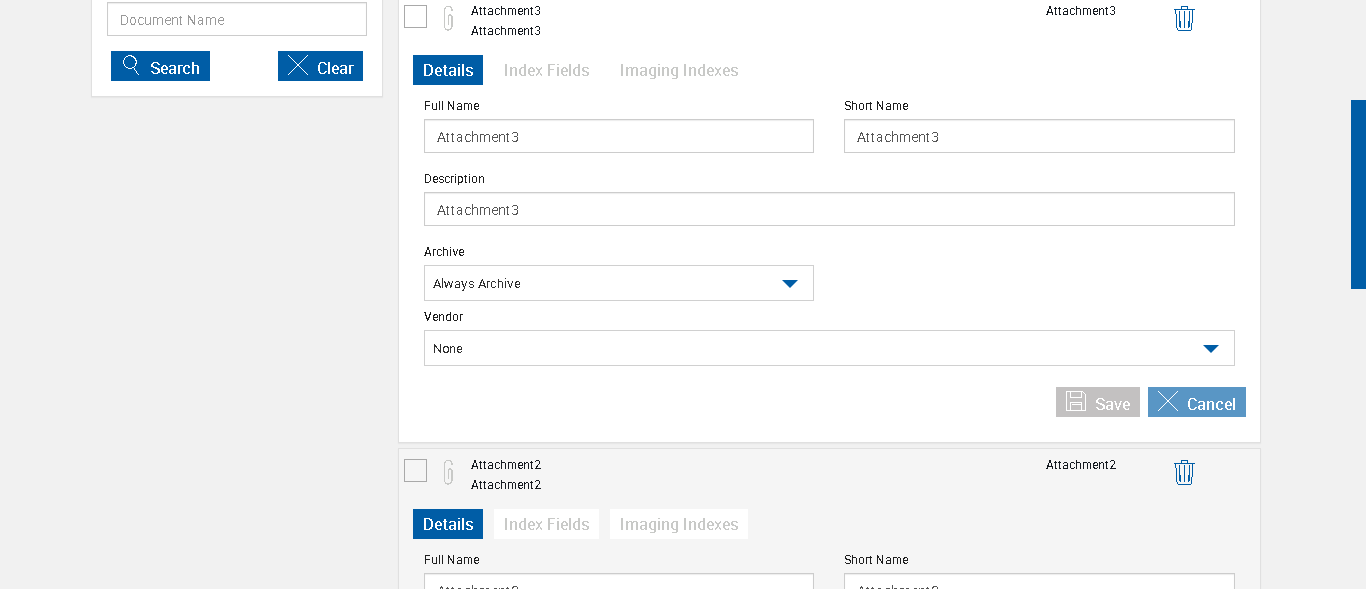Viewport: 1366px width, 589px height.
Task: Switch to Imaging Indexes tab for Attachment3
Action: [x=678, y=70]
